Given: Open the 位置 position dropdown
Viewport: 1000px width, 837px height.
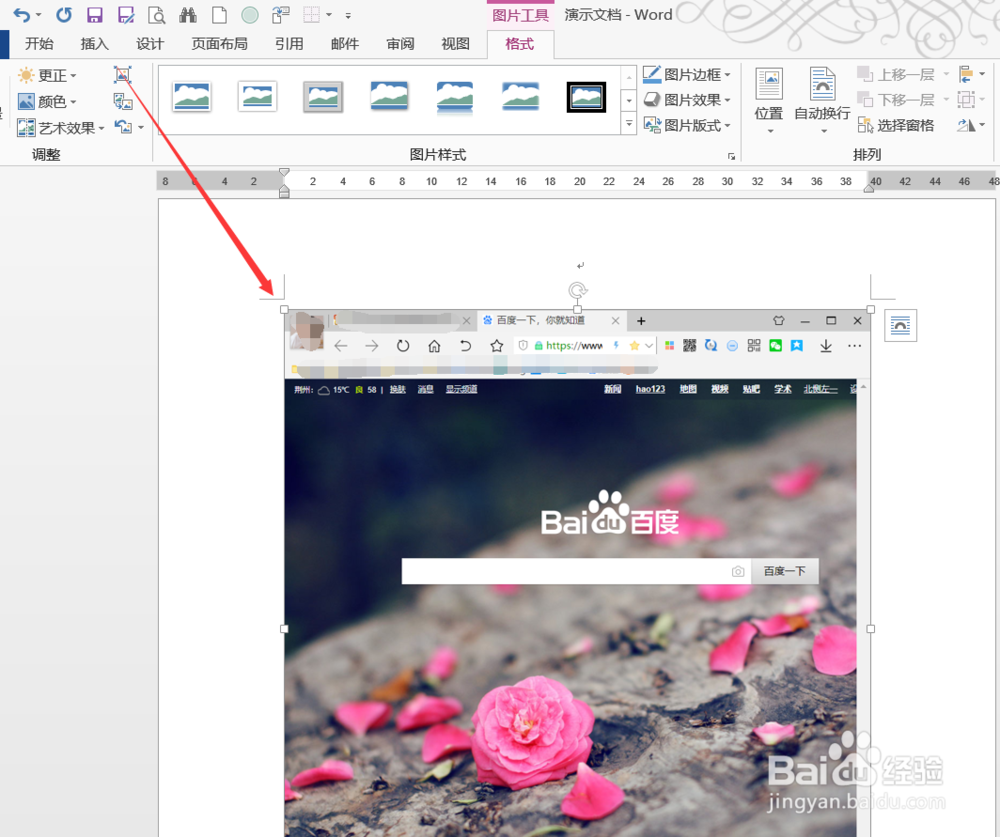Looking at the screenshot, I should (768, 100).
